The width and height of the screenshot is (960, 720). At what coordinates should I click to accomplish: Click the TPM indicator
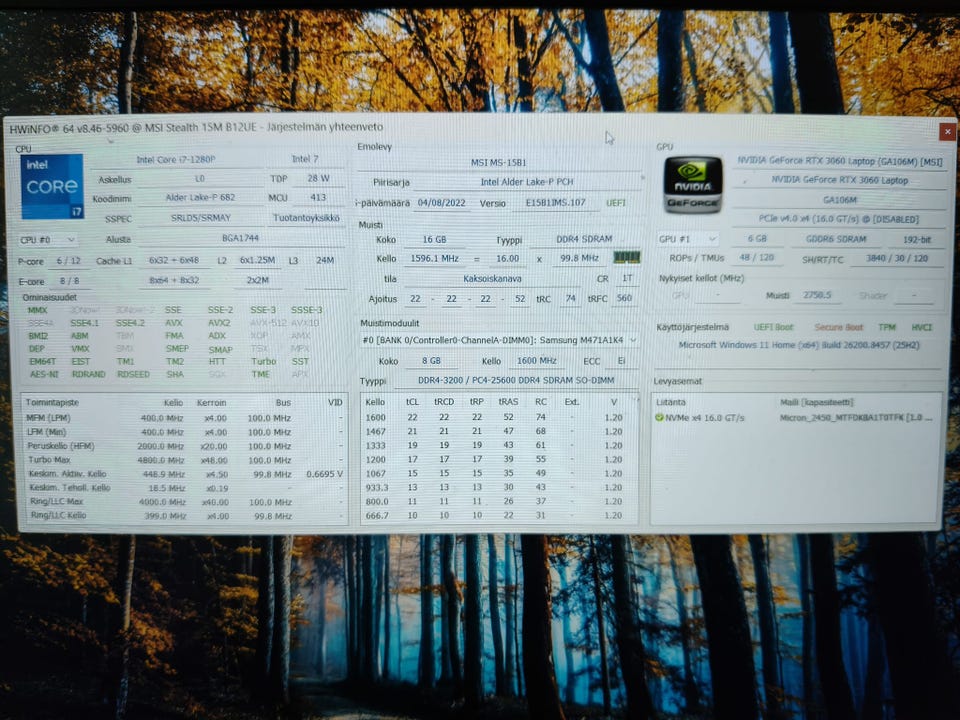click(x=887, y=327)
